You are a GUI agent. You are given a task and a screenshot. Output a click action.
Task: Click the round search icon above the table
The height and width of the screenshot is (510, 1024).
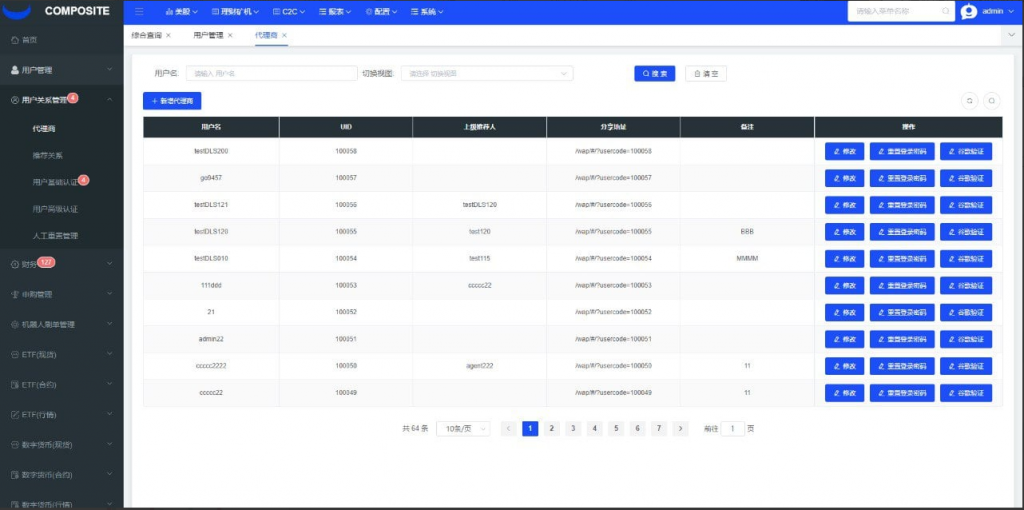(991, 100)
